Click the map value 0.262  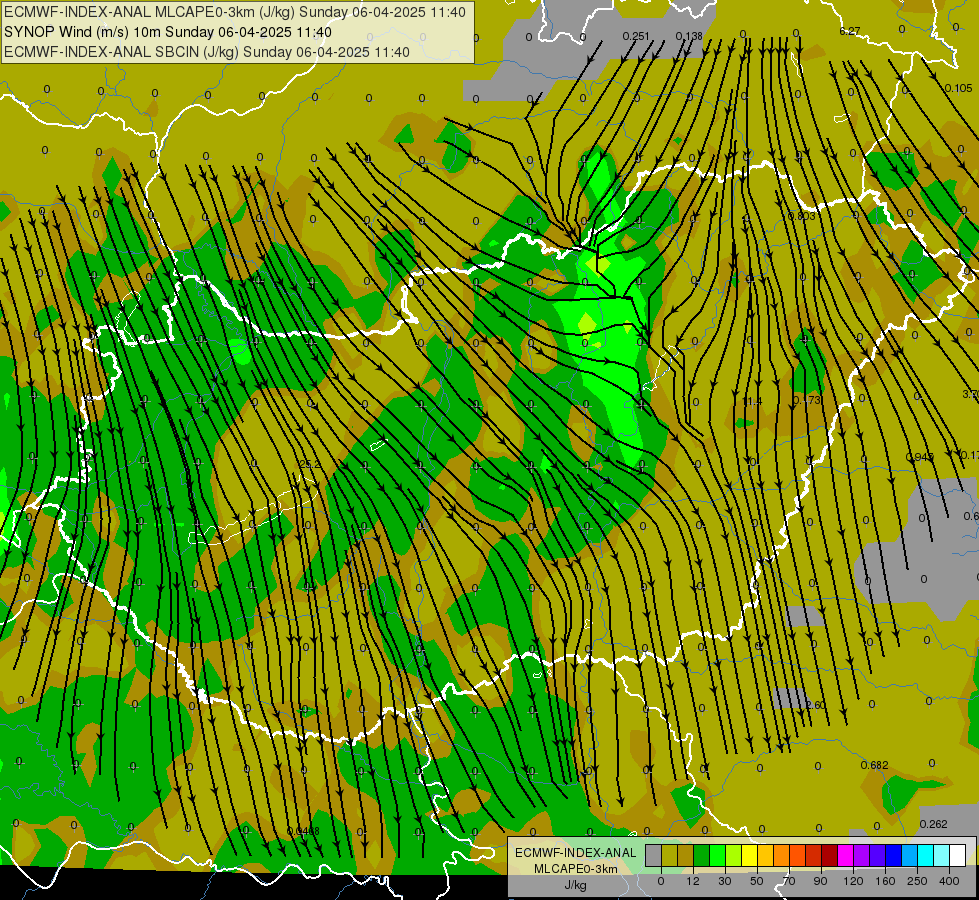(x=933, y=824)
